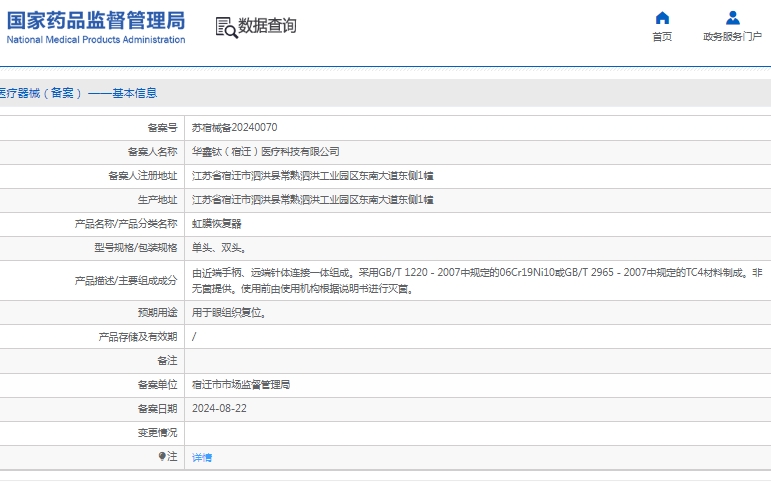Screen dimensions: 771x490
Task: Click the 备案日期 row label
Action: 157,409
